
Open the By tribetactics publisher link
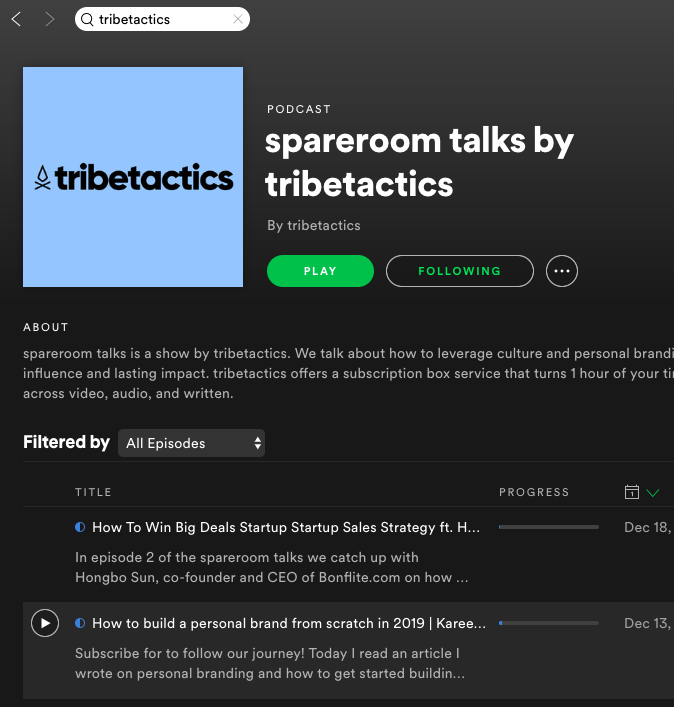coord(314,225)
